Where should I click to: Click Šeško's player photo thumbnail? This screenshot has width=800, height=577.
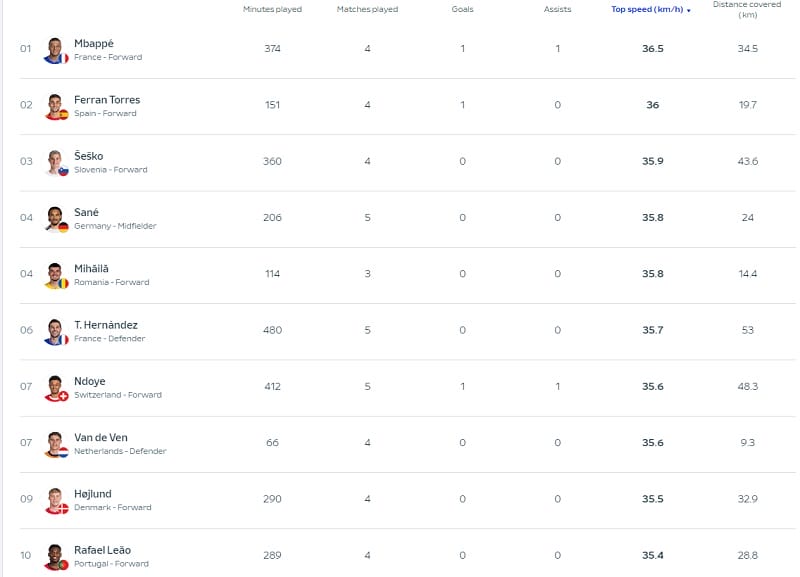(x=55, y=164)
